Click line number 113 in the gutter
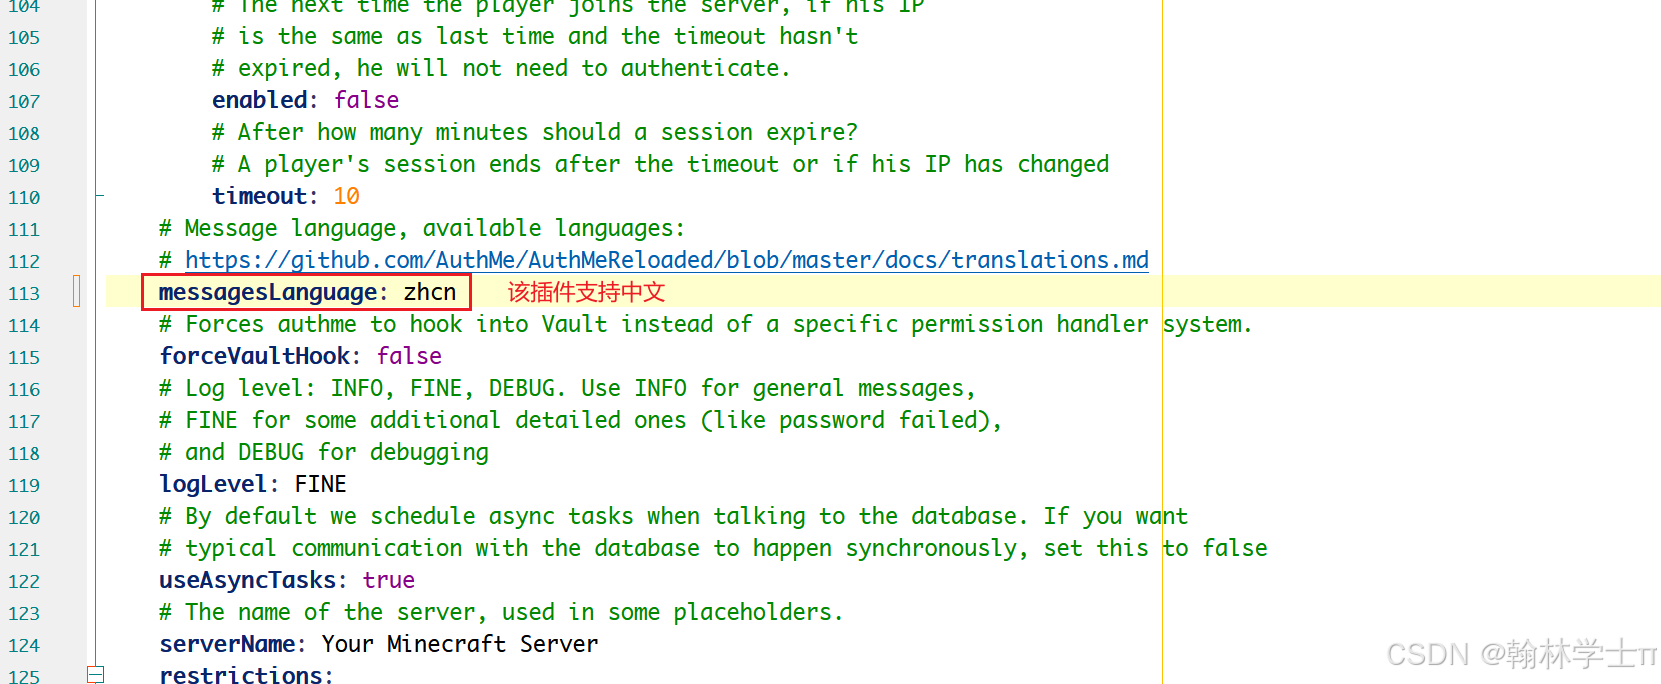This screenshot has width=1661, height=684. pyautogui.click(x=24, y=293)
